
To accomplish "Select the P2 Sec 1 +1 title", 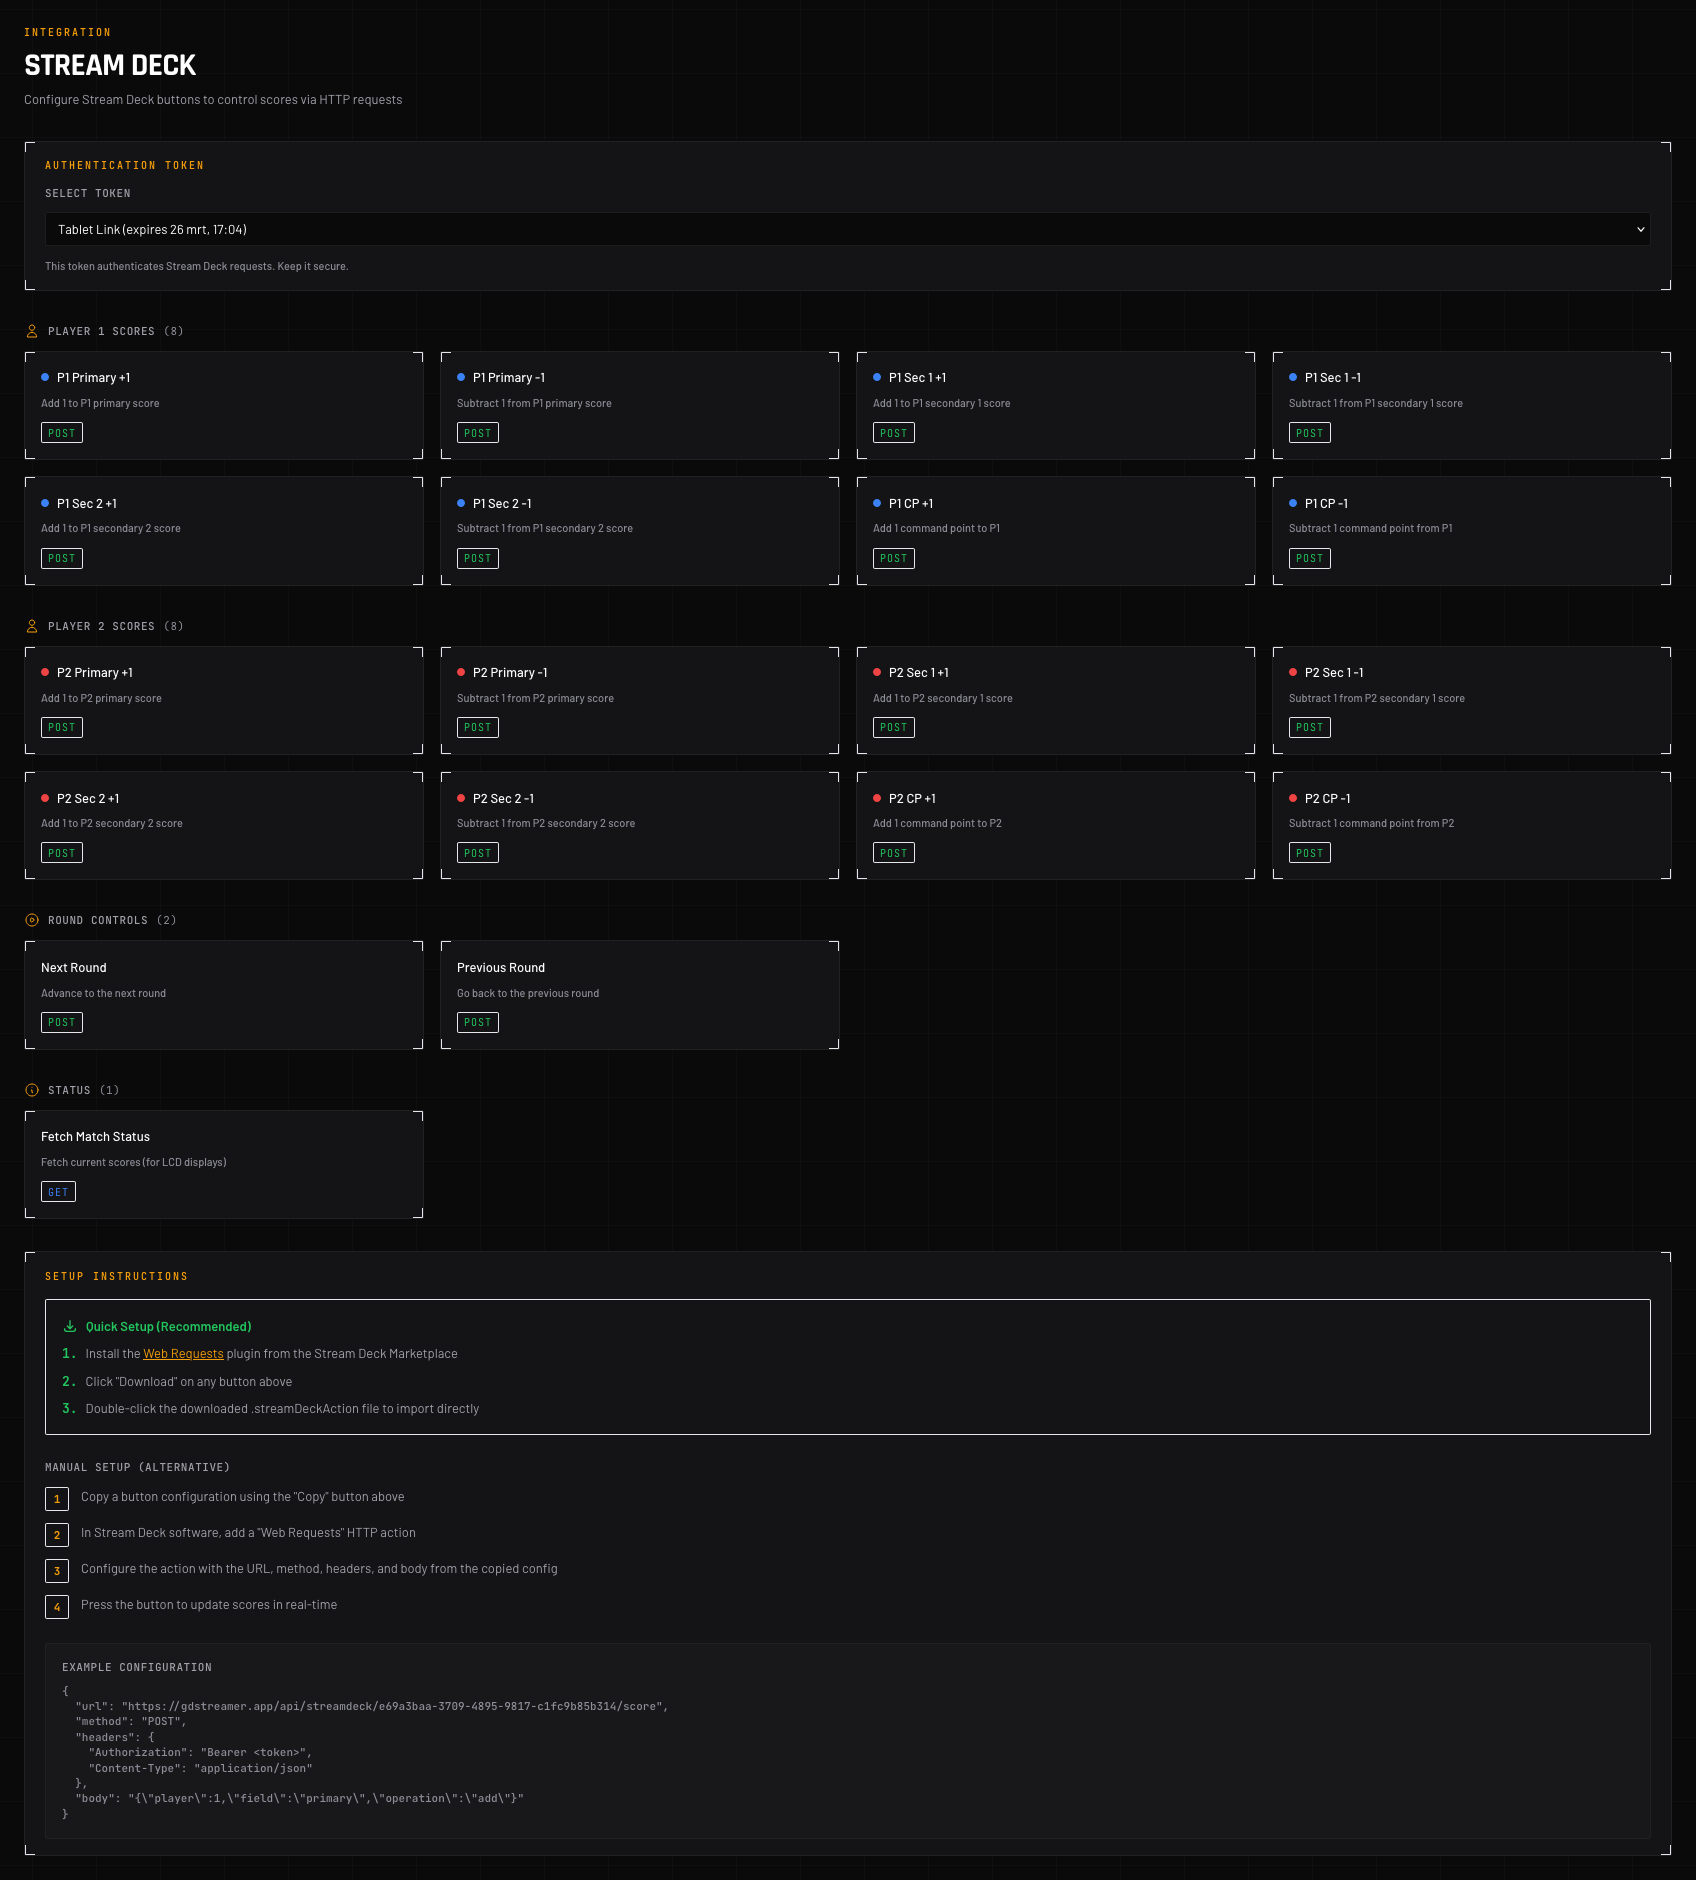I will [x=919, y=673].
